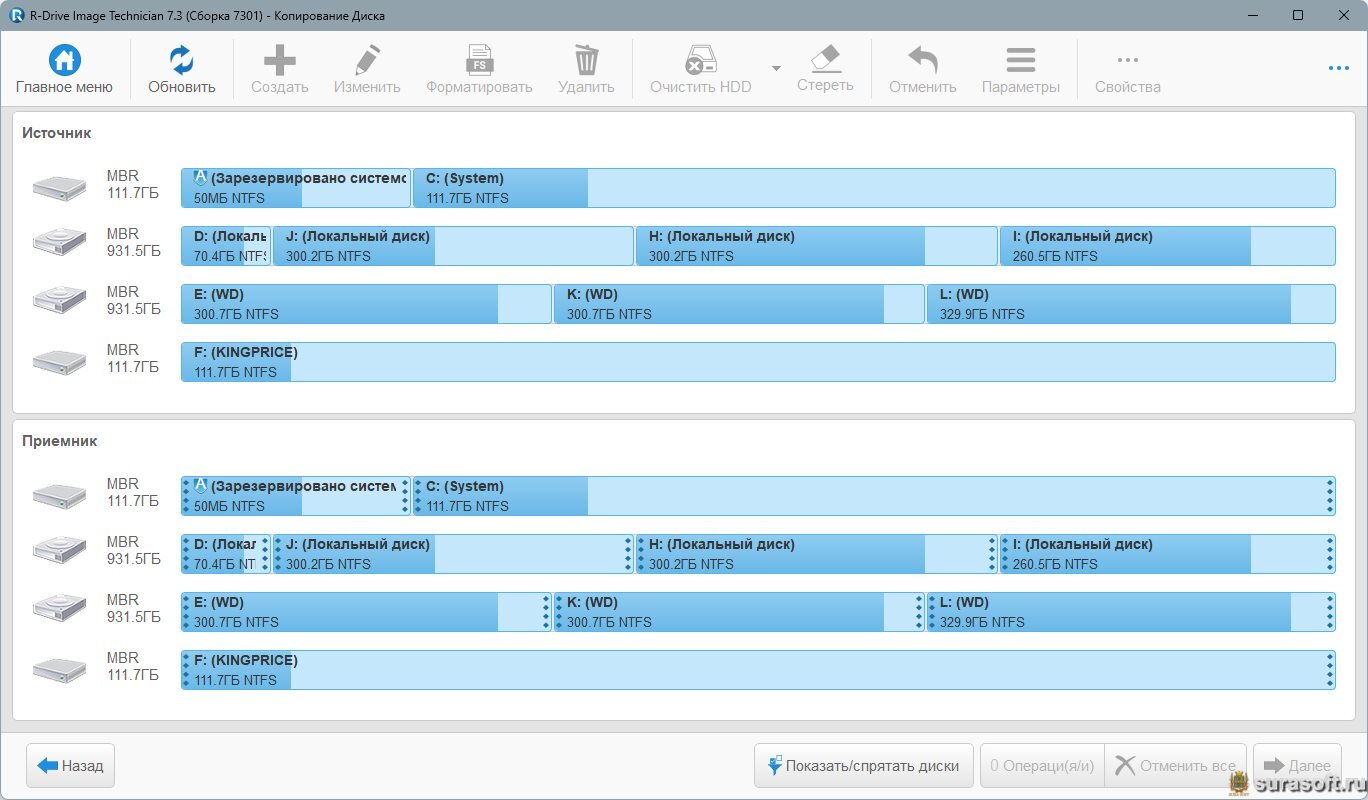Go back with the Назад button
Image resolution: width=1368 pixels, height=800 pixels.
tap(71, 766)
